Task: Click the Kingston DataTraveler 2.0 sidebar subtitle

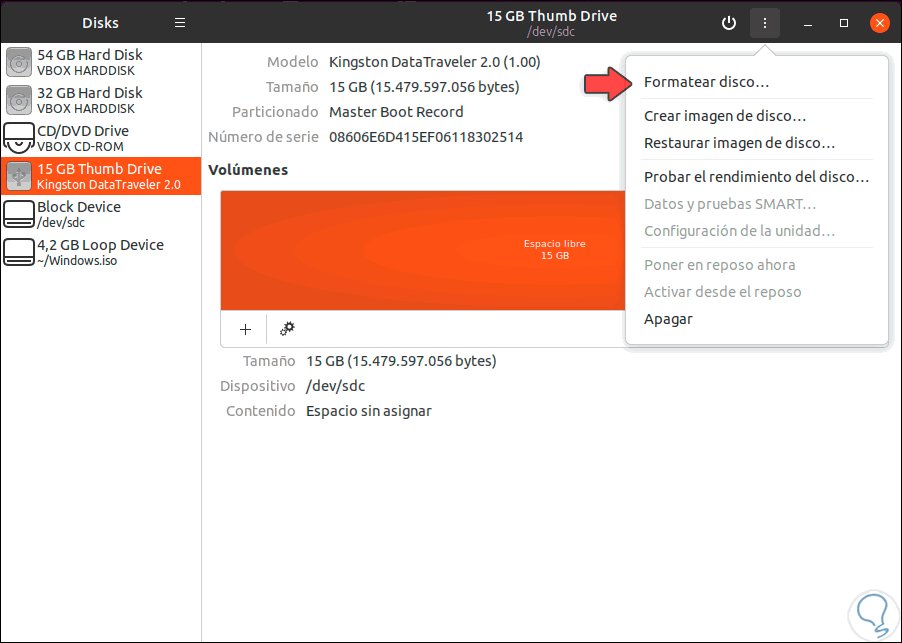Action: coord(109,185)
